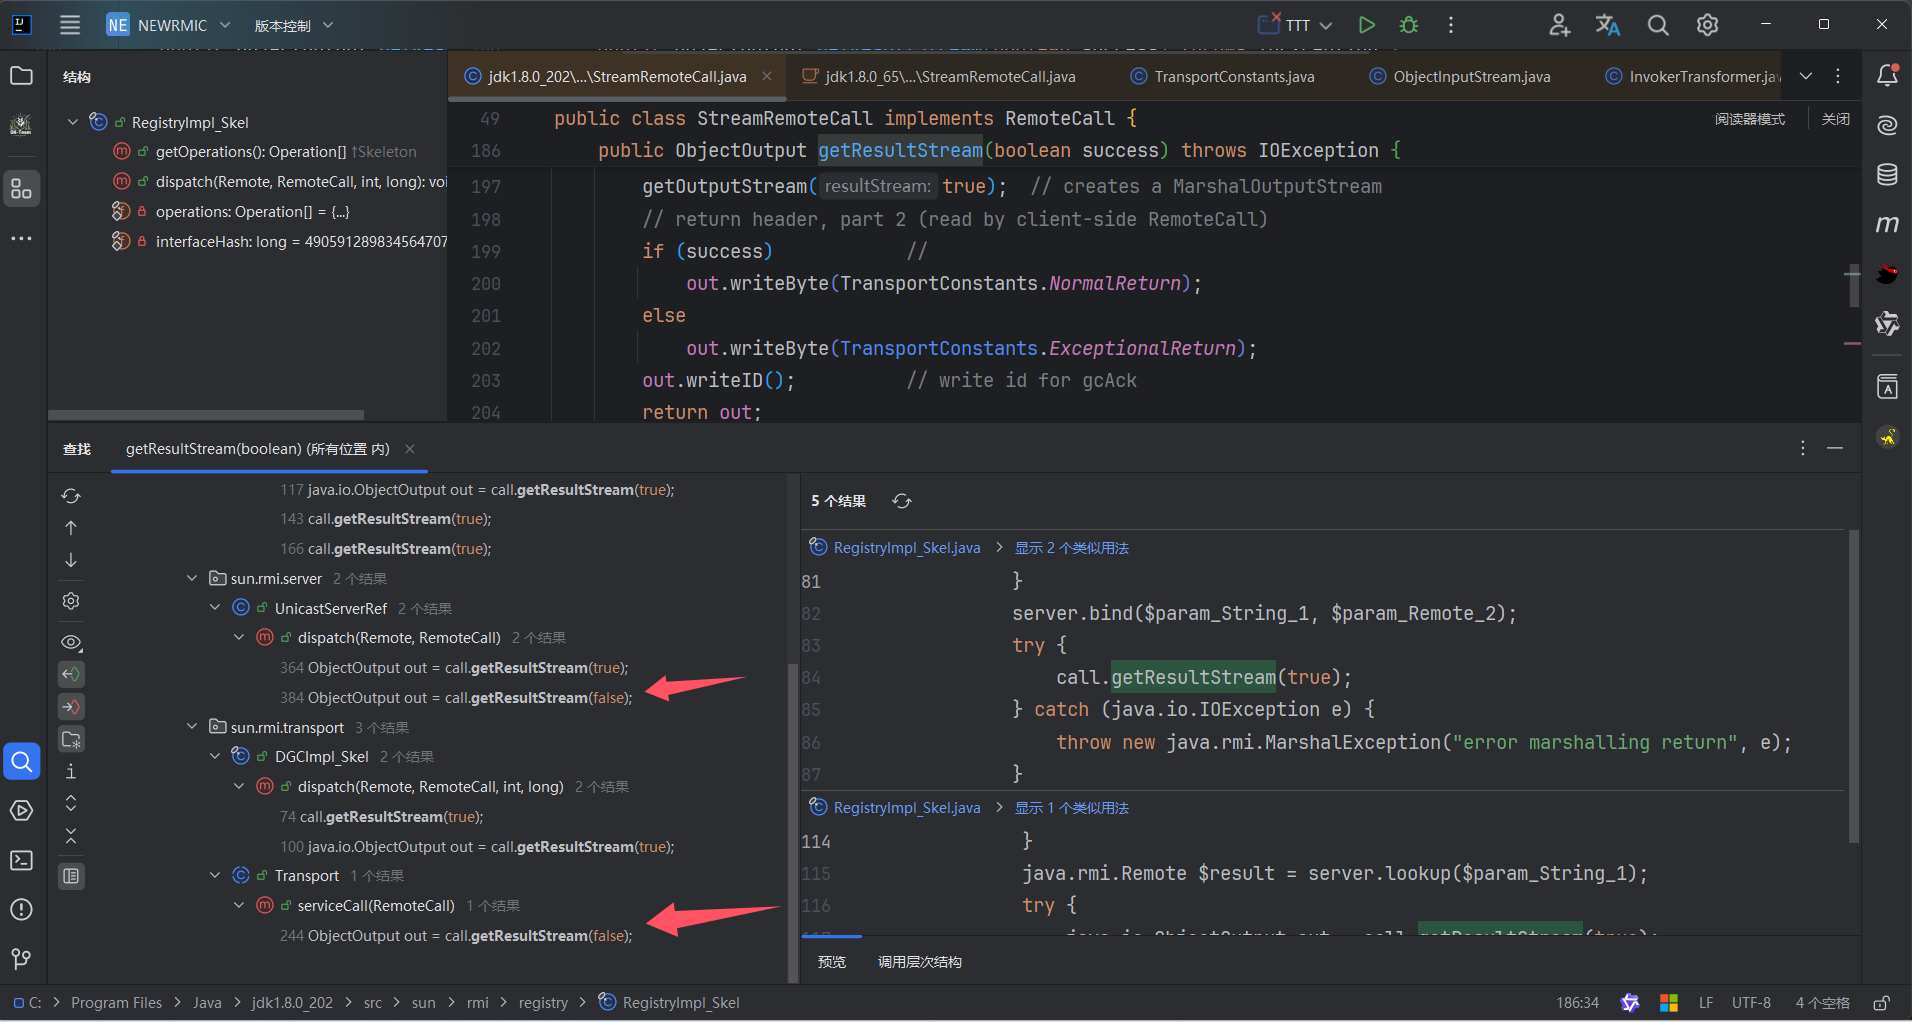Click 显示 2 个类似用法 link
The image size is (1912, 1022).
(1071, 548)
